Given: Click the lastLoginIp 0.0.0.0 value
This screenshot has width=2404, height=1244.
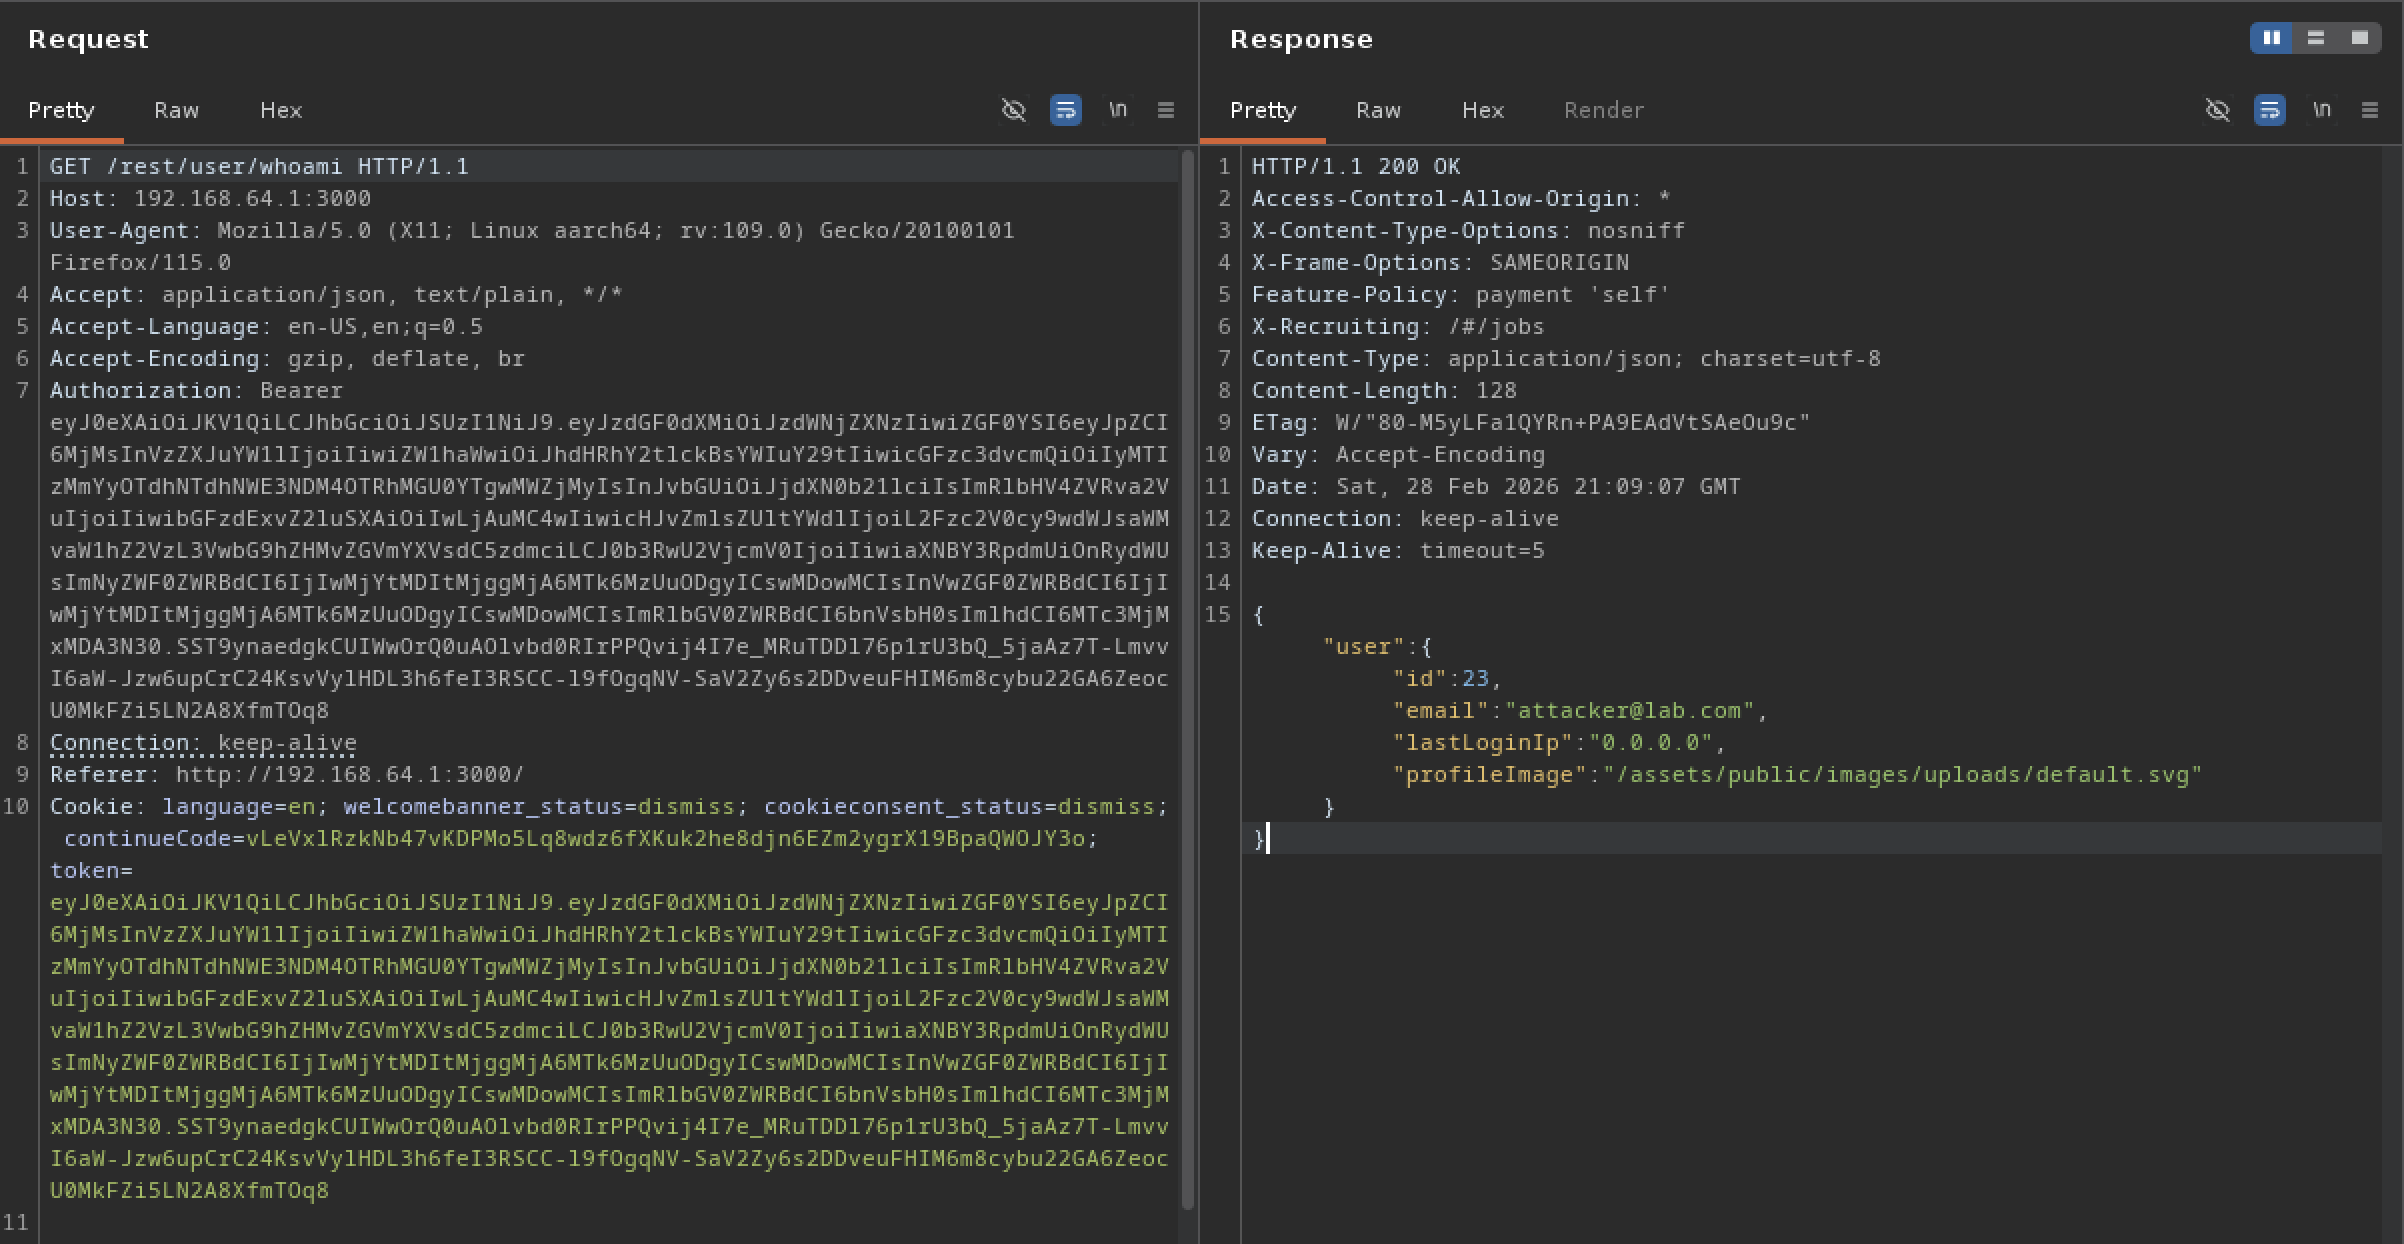Looking at the screenshot, I should point(1650,742).
